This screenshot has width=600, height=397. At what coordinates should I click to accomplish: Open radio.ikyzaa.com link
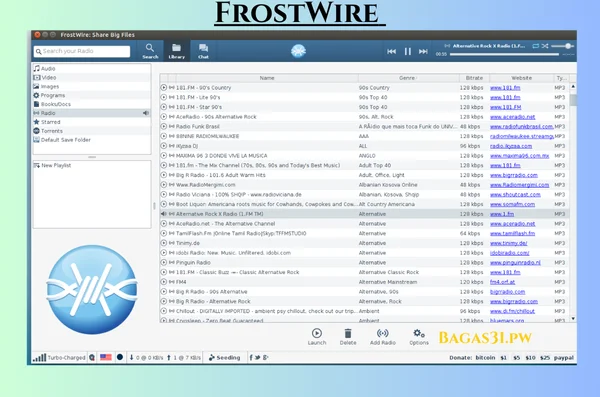click(x=511, y=146)
